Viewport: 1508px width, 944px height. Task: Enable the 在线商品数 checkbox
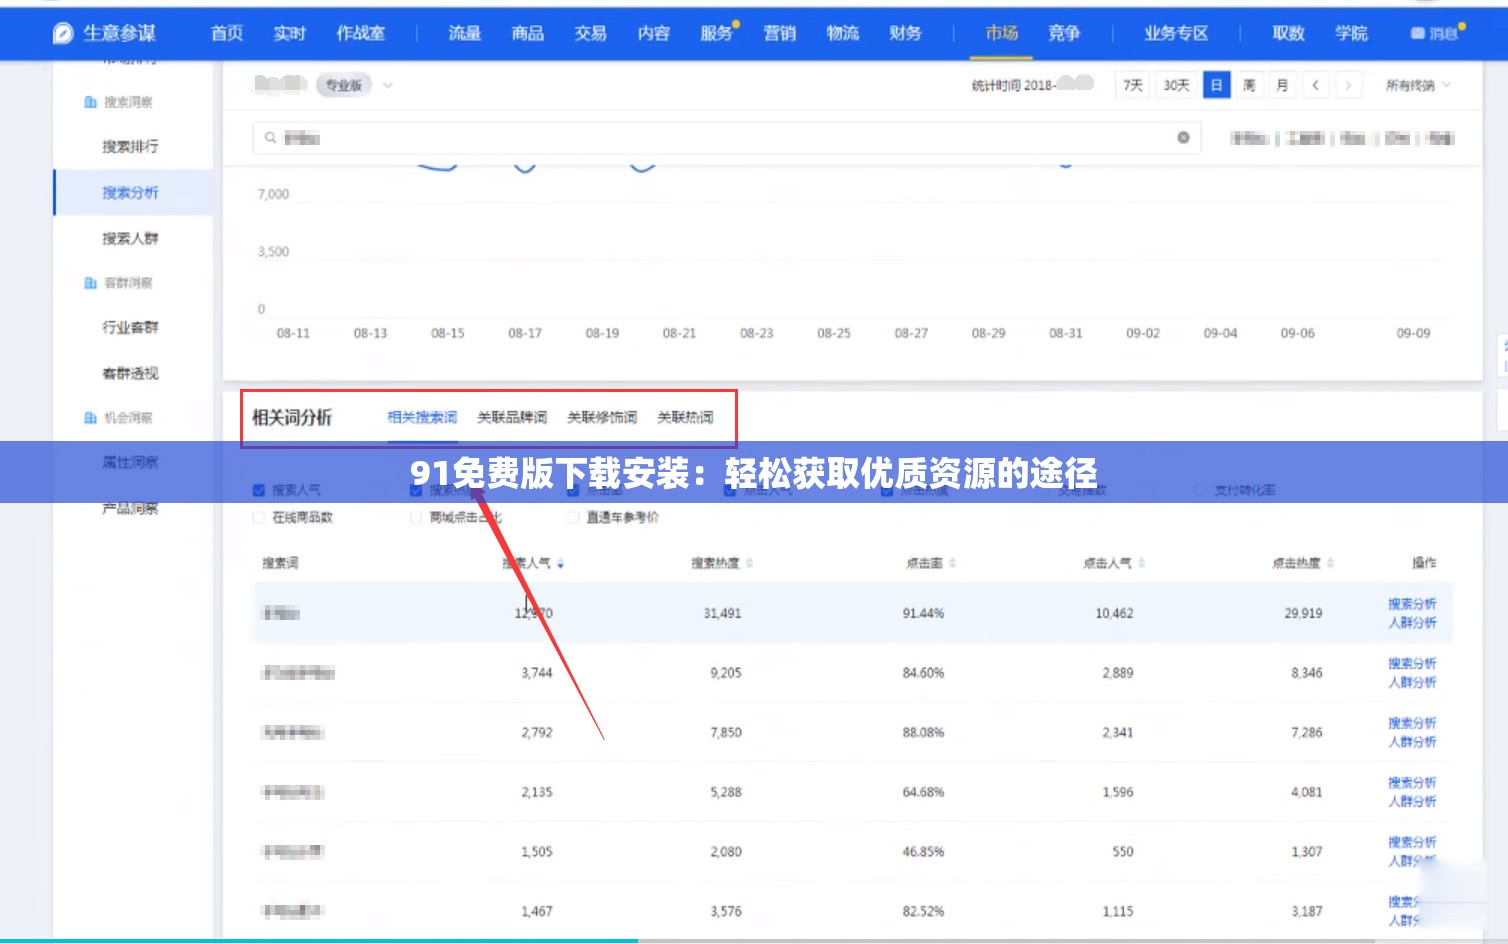tap(259, 517)
